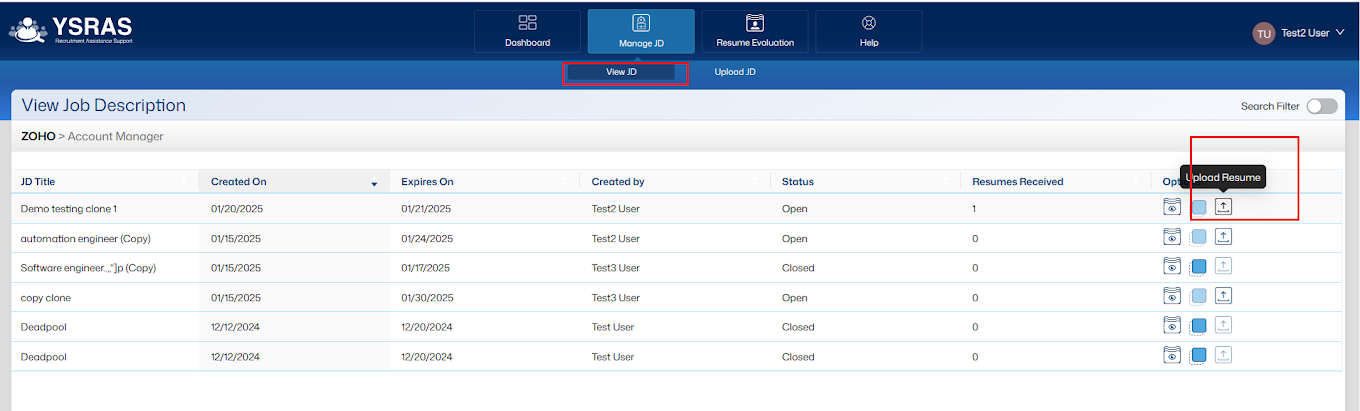Viewport: 1360px width, 411px height.
Task: Sort by Created On column arrow
Action: [x=374, y=183]
